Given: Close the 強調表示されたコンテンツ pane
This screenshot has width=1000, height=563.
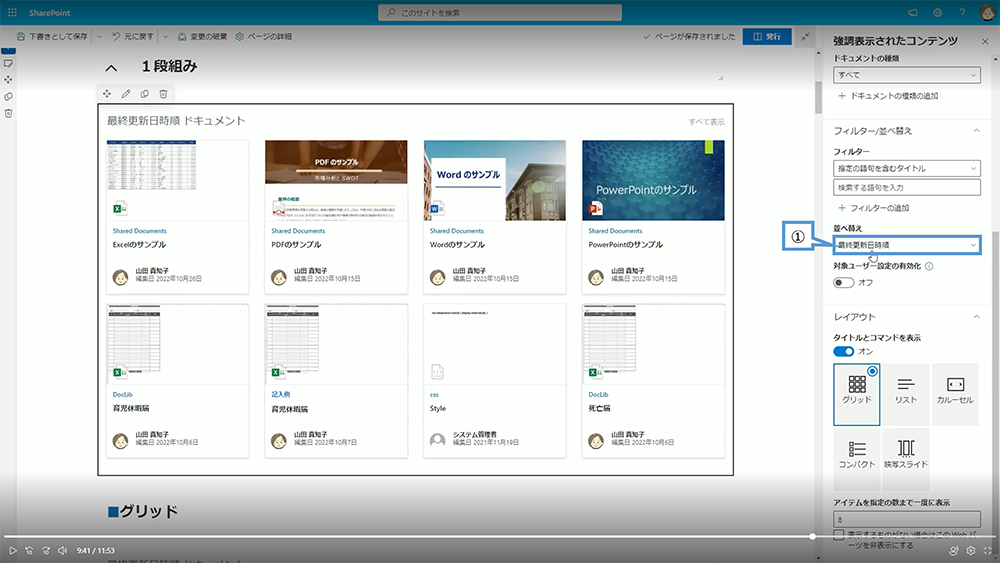Looking at the screenshot, I should pyautogui.click(x=985, y=41).
